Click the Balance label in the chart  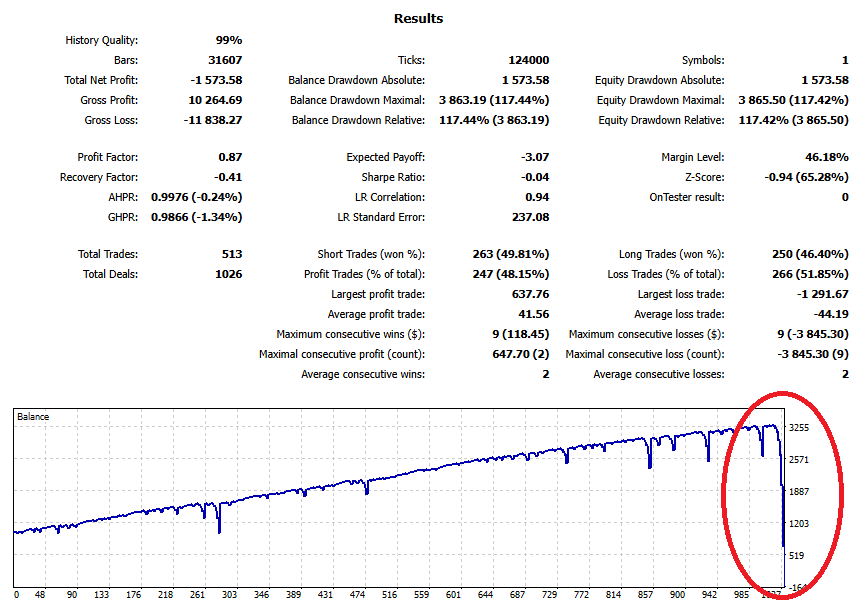pyautogui.click(x=33, y=416)
